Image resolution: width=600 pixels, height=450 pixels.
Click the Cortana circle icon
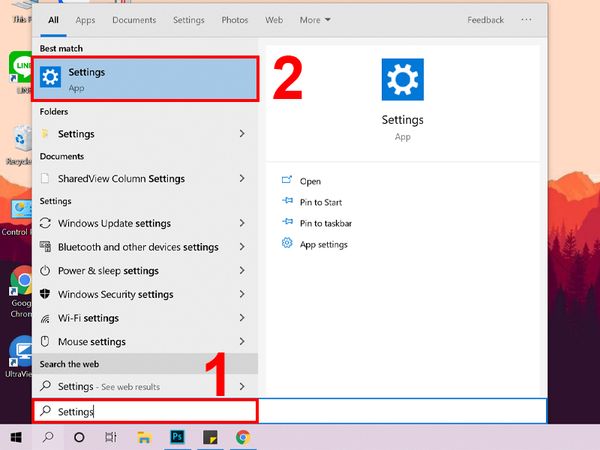79,437
